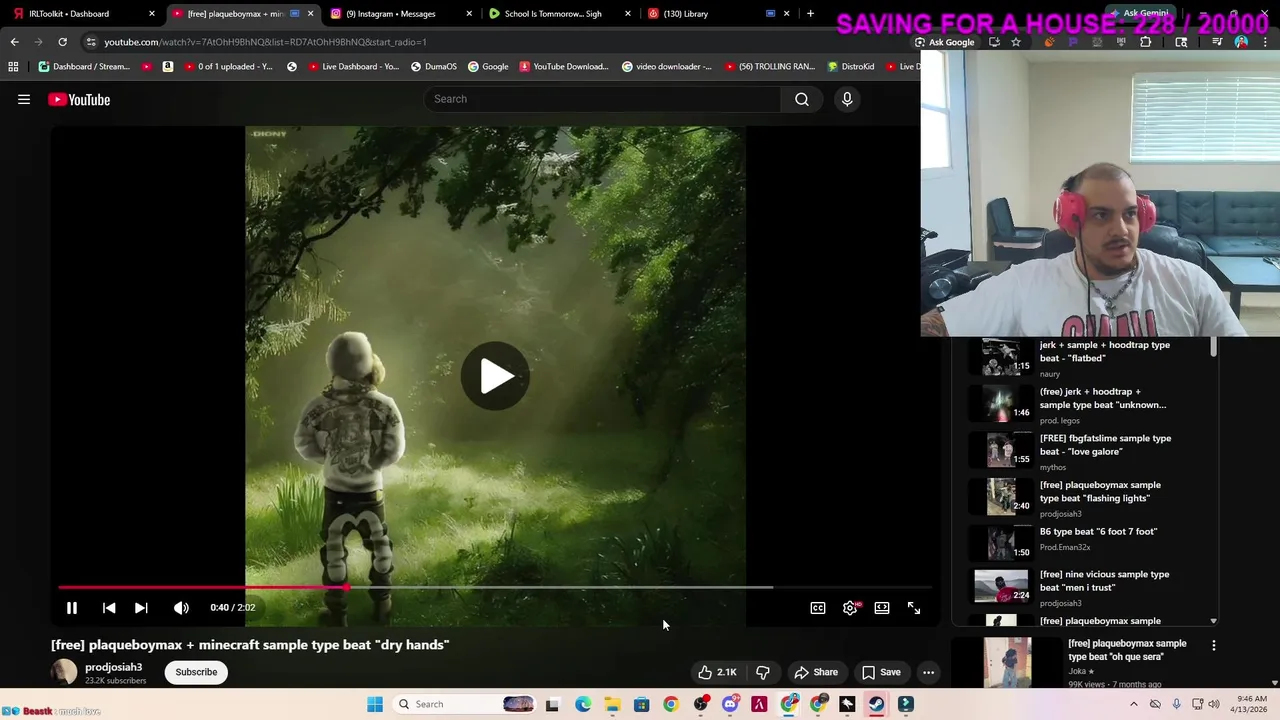Show hidden system tray icons chevron
The height and width of the screenshot is (720, 1280).
1133,704
